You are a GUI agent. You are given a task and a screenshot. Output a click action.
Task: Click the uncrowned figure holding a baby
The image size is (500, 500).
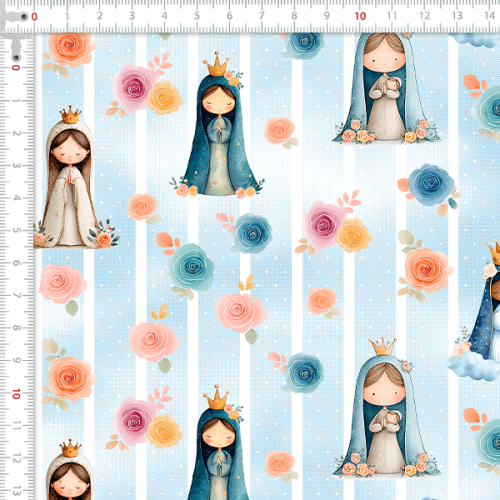(x=386, y=88)
